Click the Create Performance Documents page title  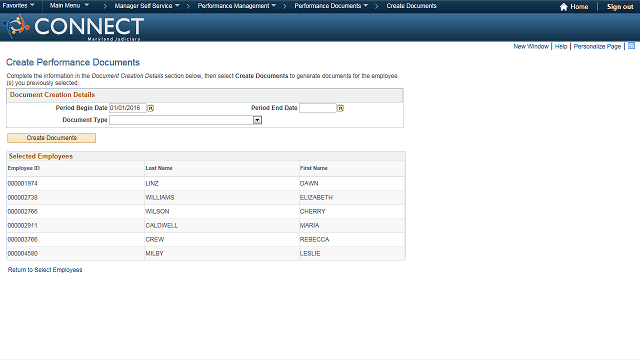(73, 62)
